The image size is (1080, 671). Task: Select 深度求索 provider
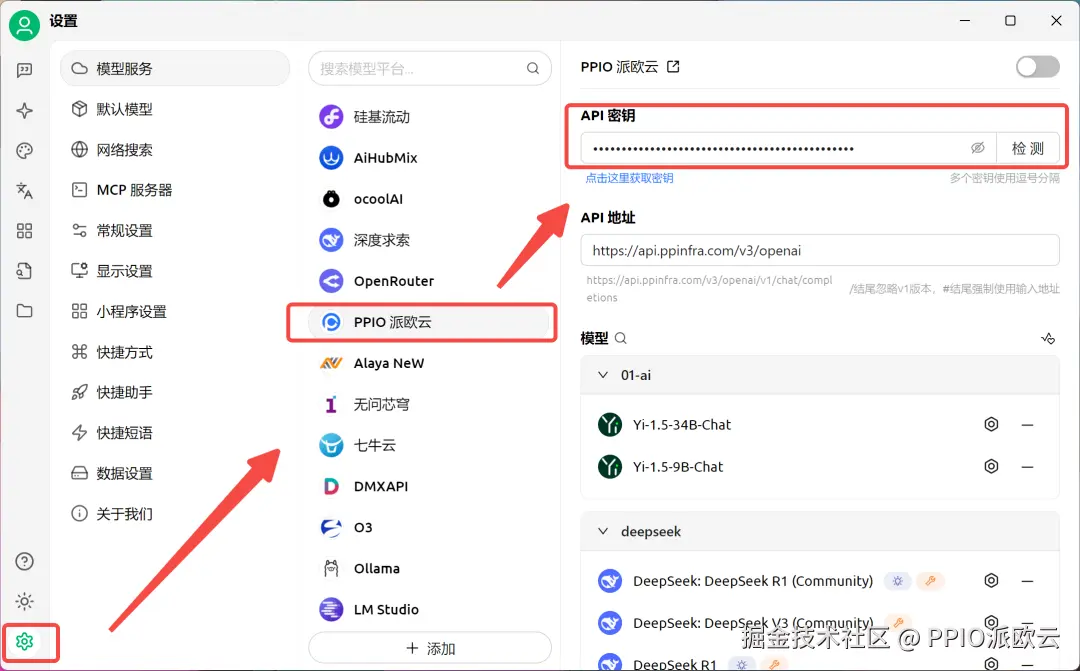[430, 240]
